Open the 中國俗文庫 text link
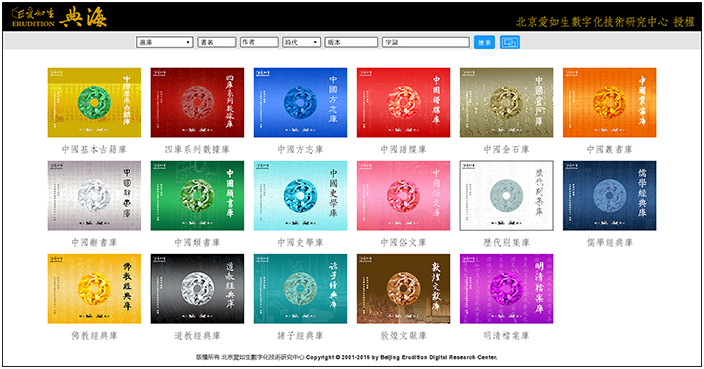Viewport: 704px width, 369px height. tap(404, 242)
